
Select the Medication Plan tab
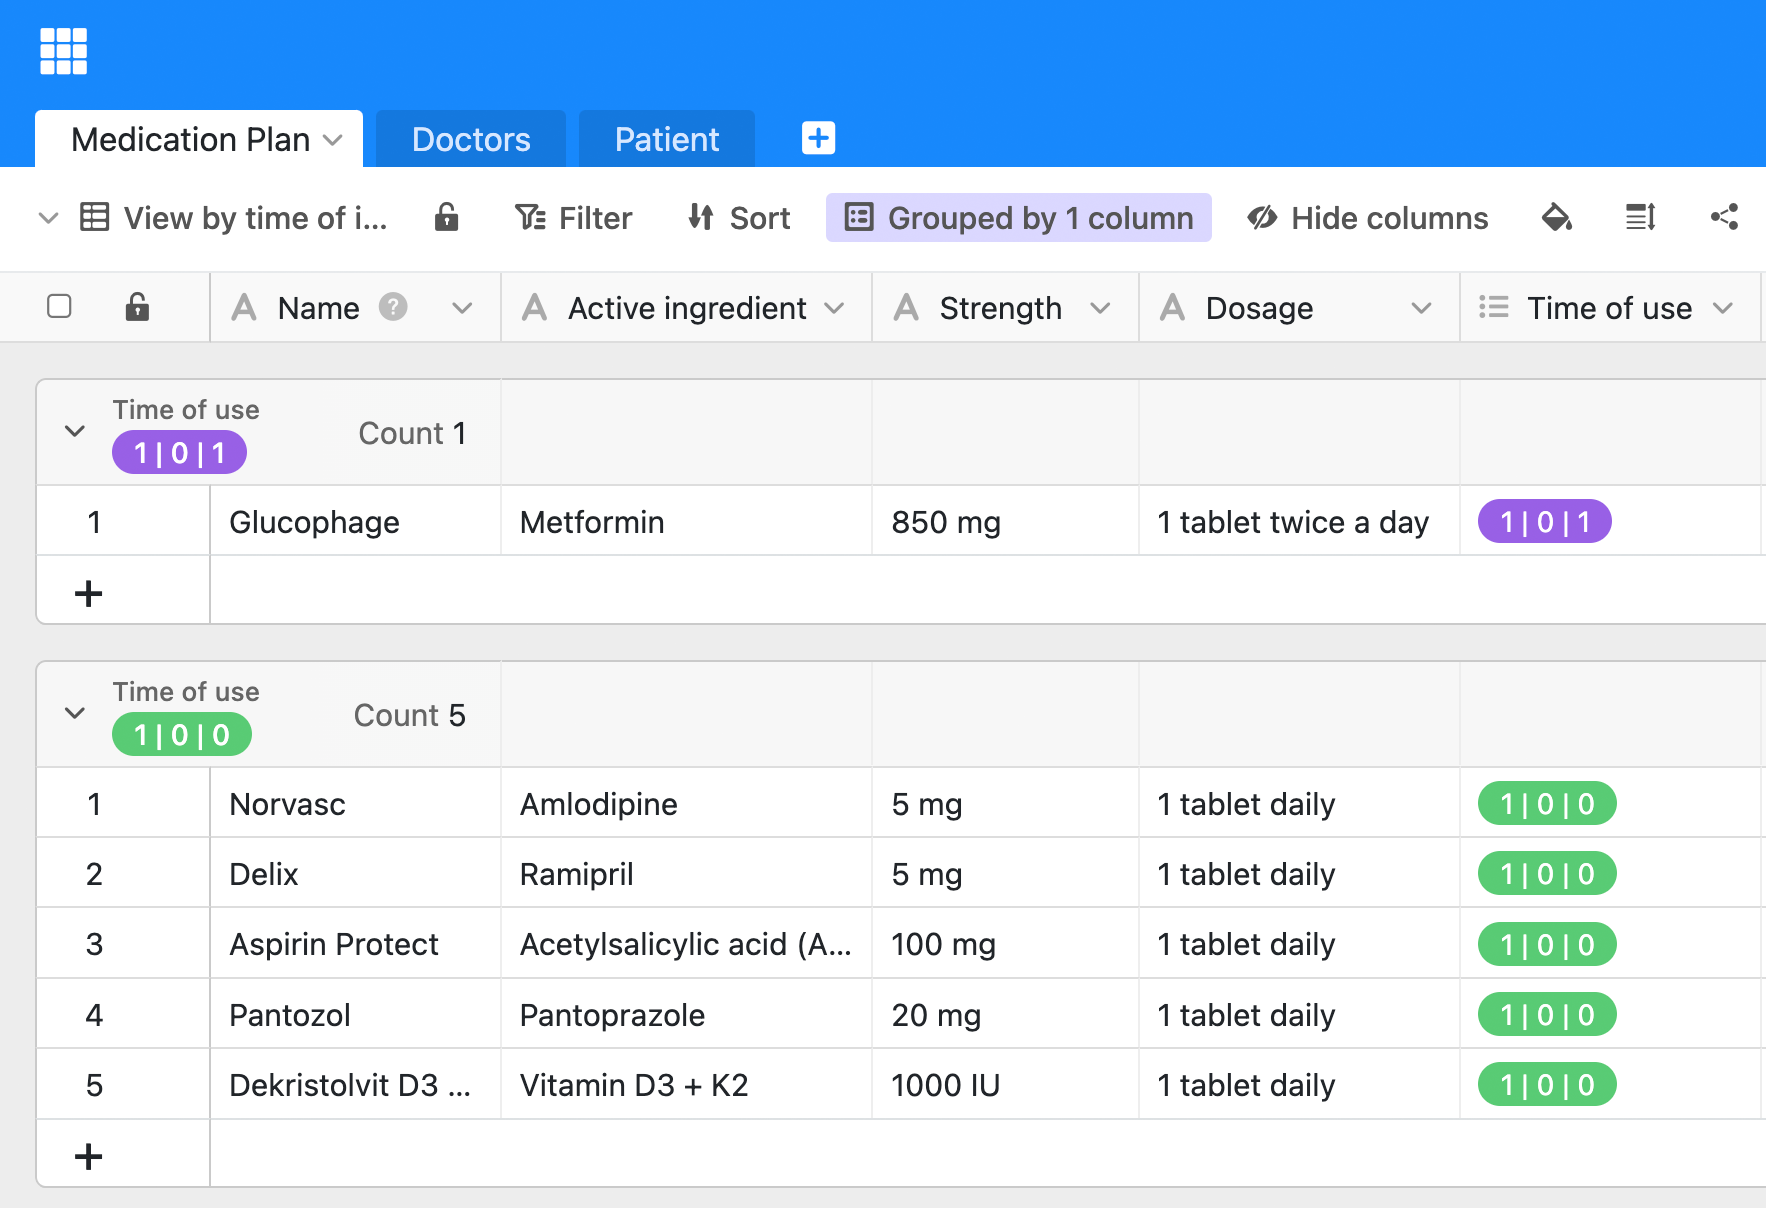[199, 139]
